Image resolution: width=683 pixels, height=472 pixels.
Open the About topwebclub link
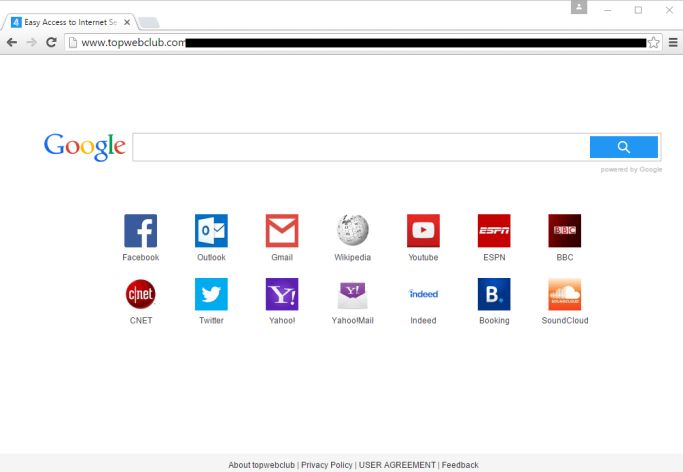coord(261,465)
